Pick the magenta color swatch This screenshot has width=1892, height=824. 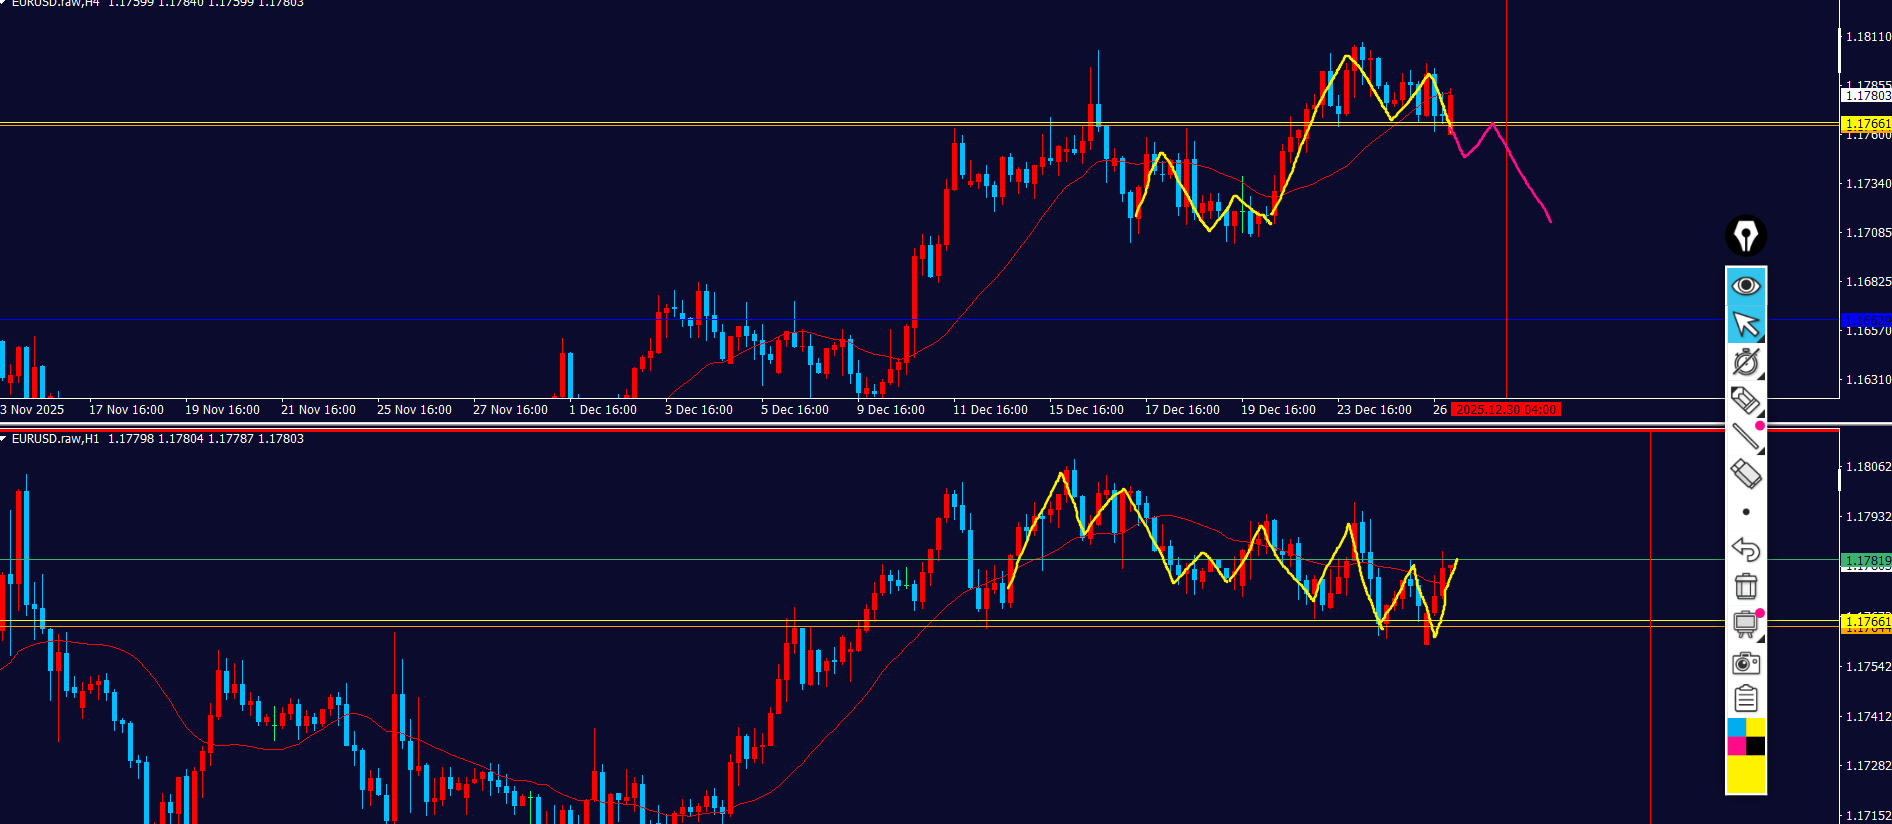1737,746
